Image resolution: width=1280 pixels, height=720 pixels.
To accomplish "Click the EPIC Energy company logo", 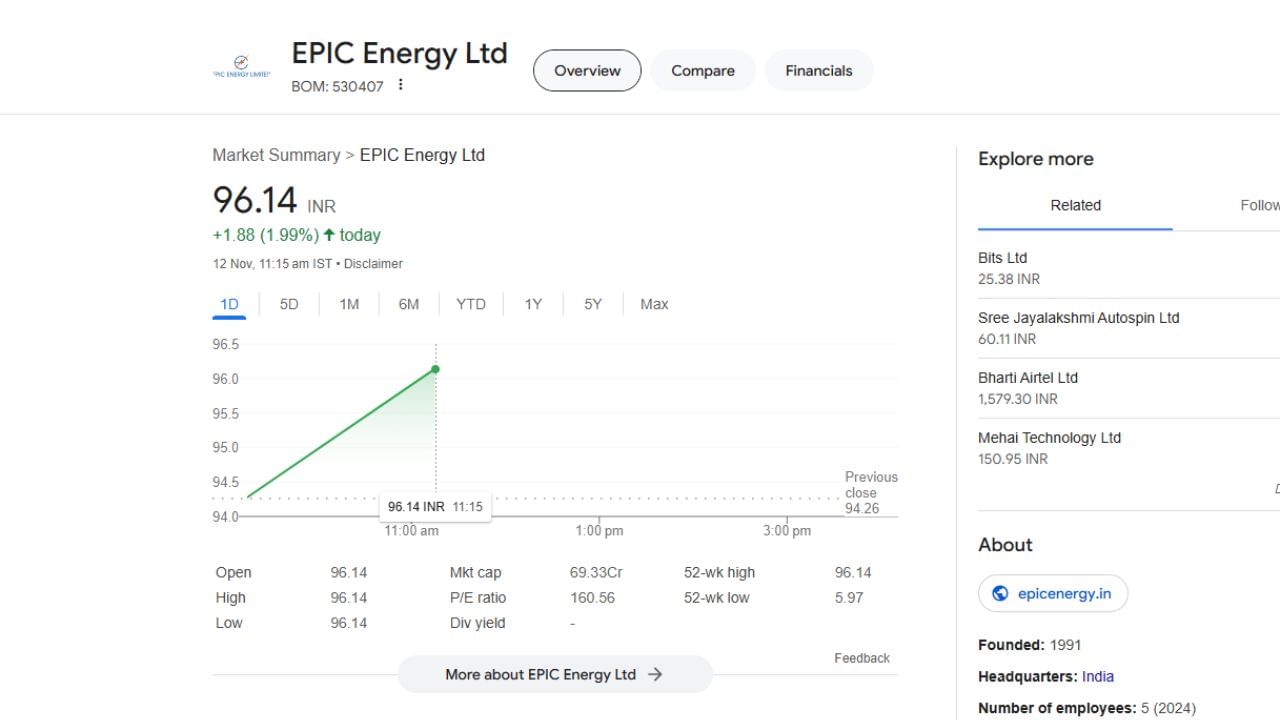I will (241, 68).
